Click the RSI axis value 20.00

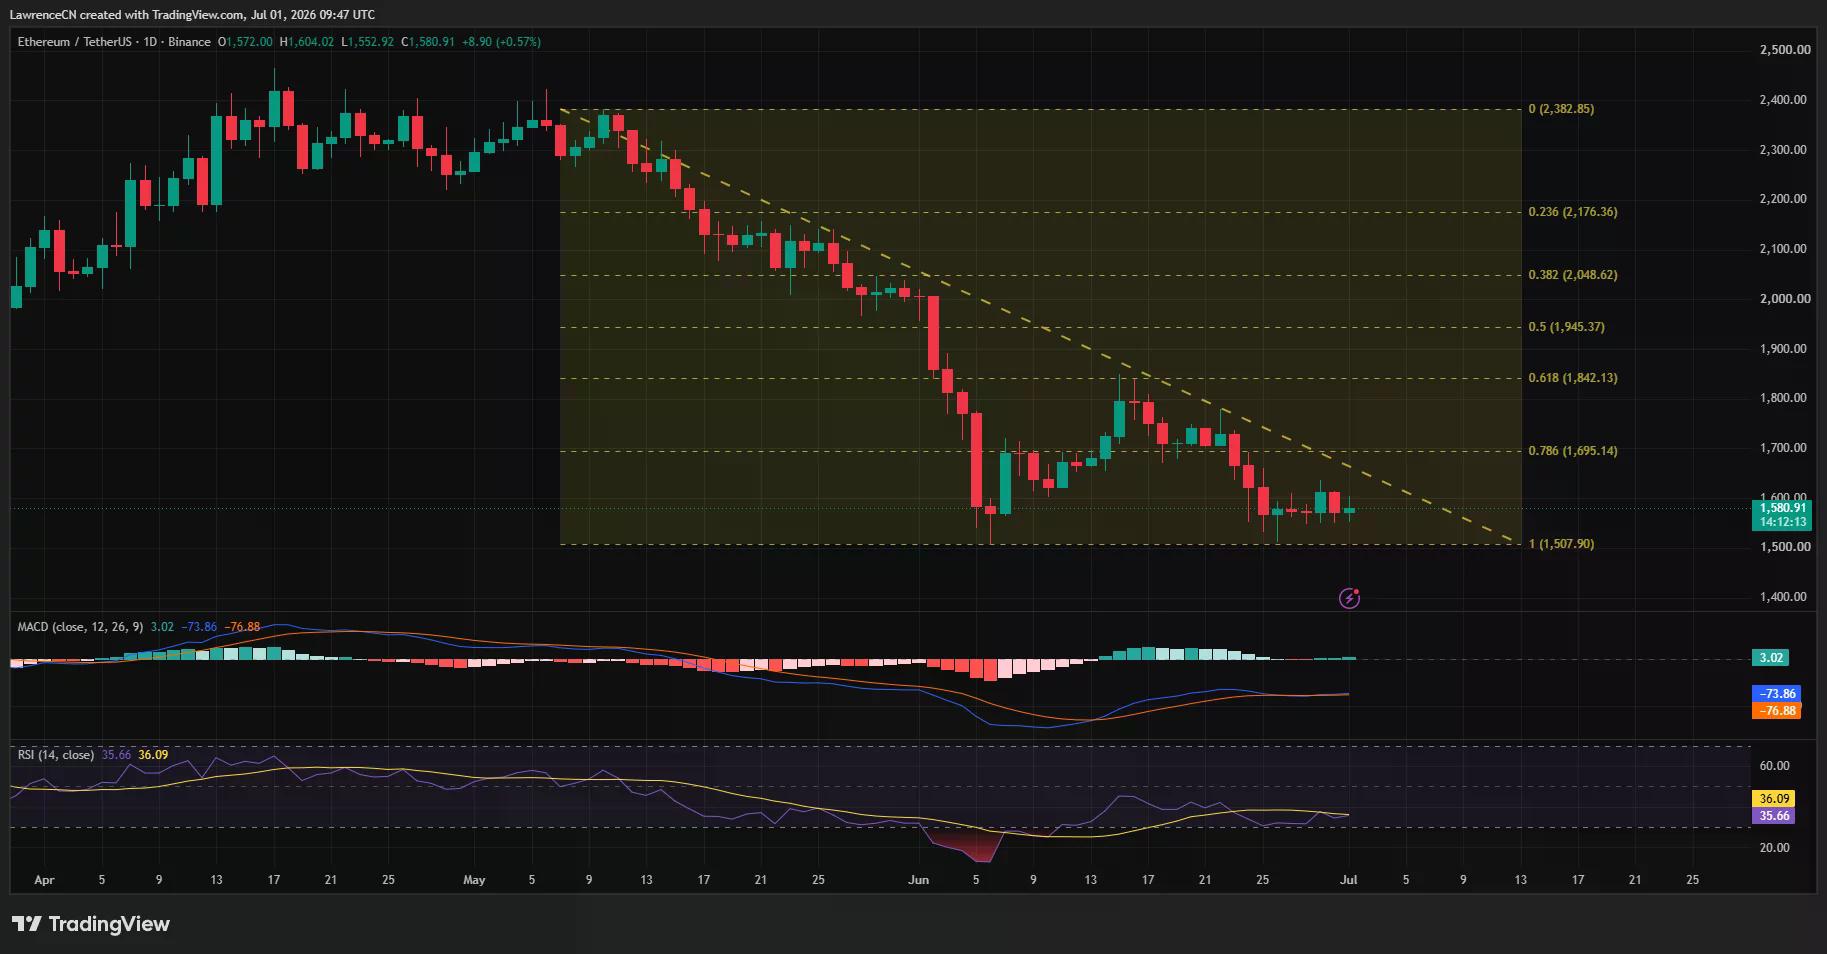click(x=1774, y=848)
